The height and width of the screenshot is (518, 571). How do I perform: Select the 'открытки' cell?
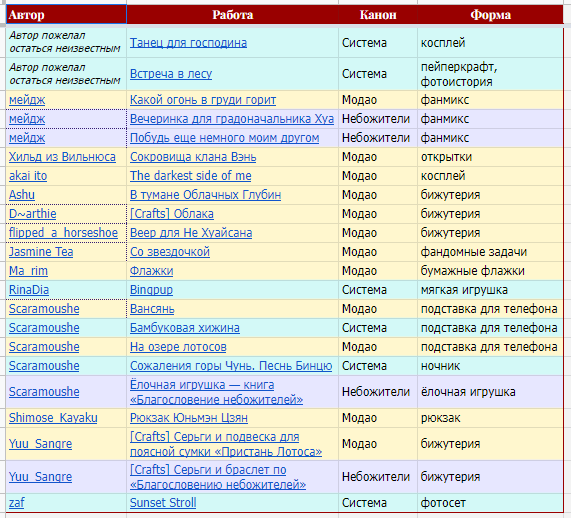tap(490, 157)
